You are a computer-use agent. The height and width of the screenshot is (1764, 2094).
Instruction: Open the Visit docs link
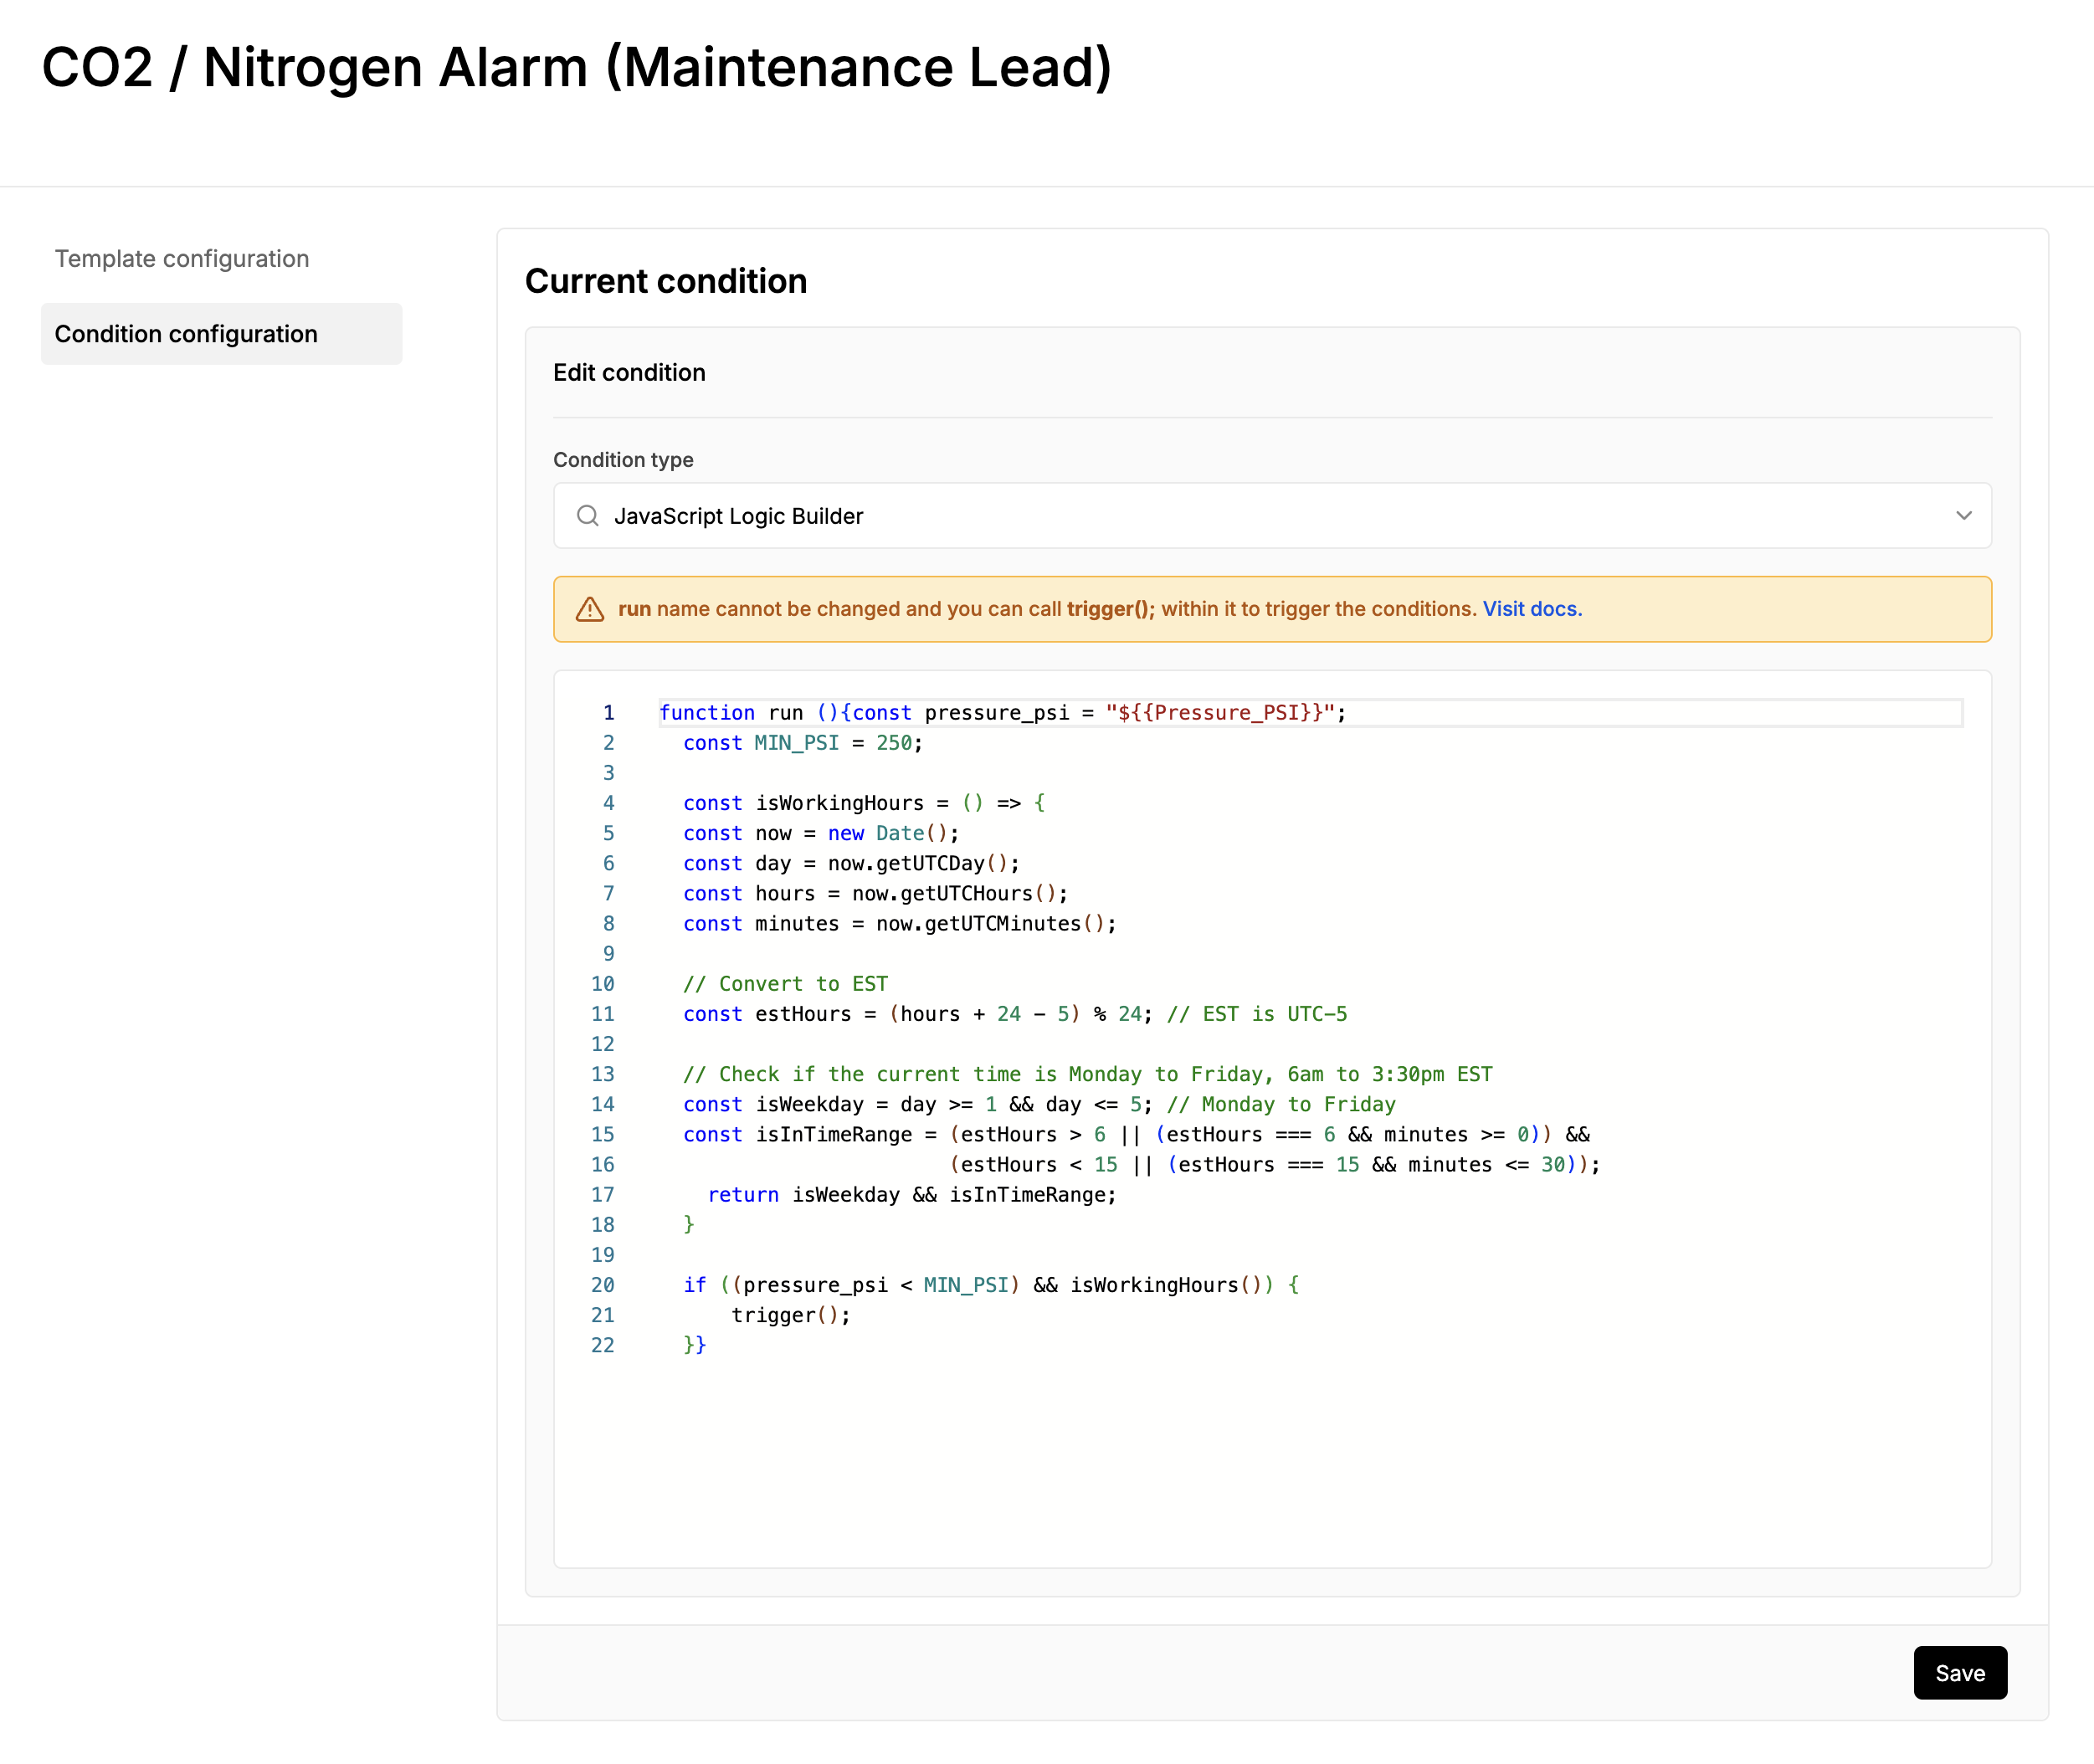[1532, 609]
